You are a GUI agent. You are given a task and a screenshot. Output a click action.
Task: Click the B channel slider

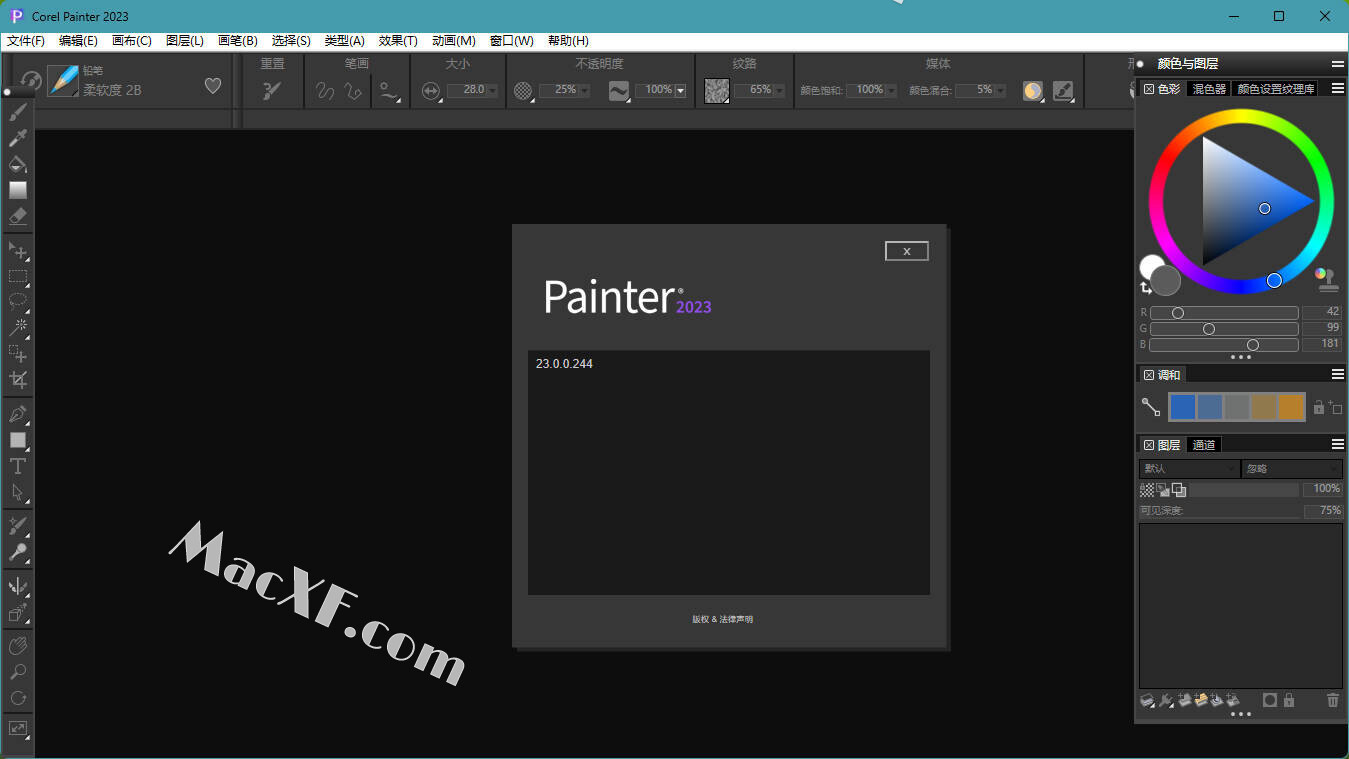pyautogui.click(x=1224, y=345)
